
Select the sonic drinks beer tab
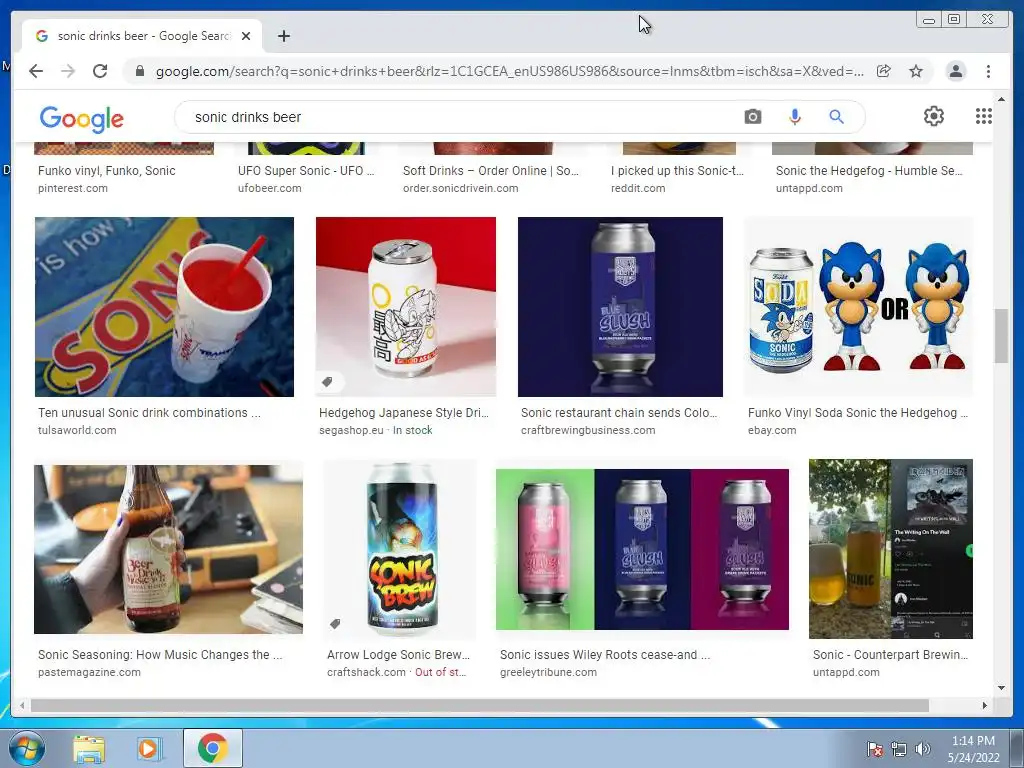click(142, 36)
